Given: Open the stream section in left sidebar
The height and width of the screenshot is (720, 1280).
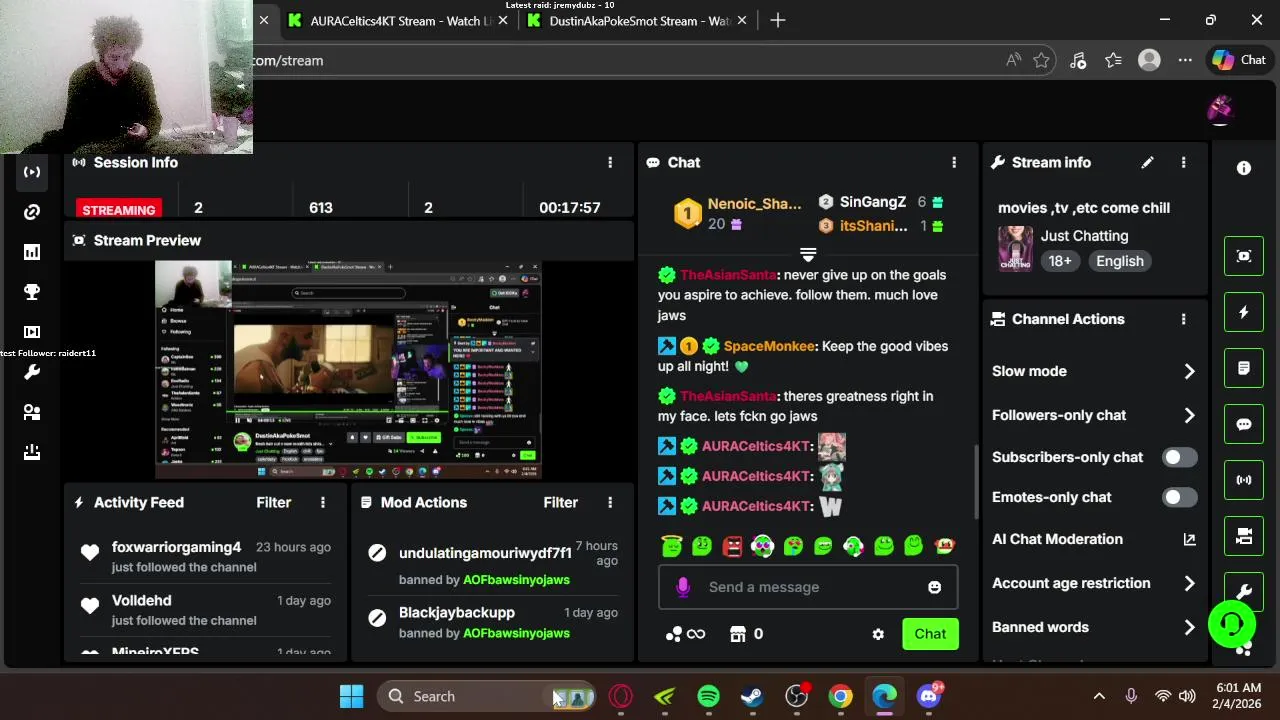Looking at the screenshot, I should tap(32, 172).
